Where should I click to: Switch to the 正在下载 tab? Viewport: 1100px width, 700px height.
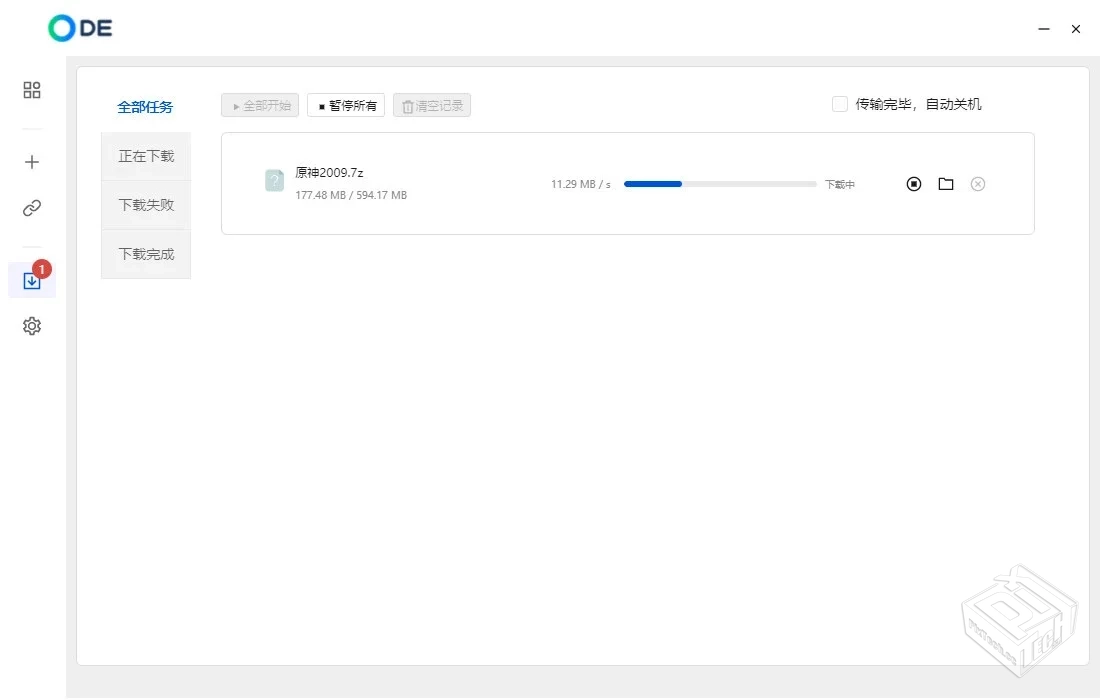145,155
